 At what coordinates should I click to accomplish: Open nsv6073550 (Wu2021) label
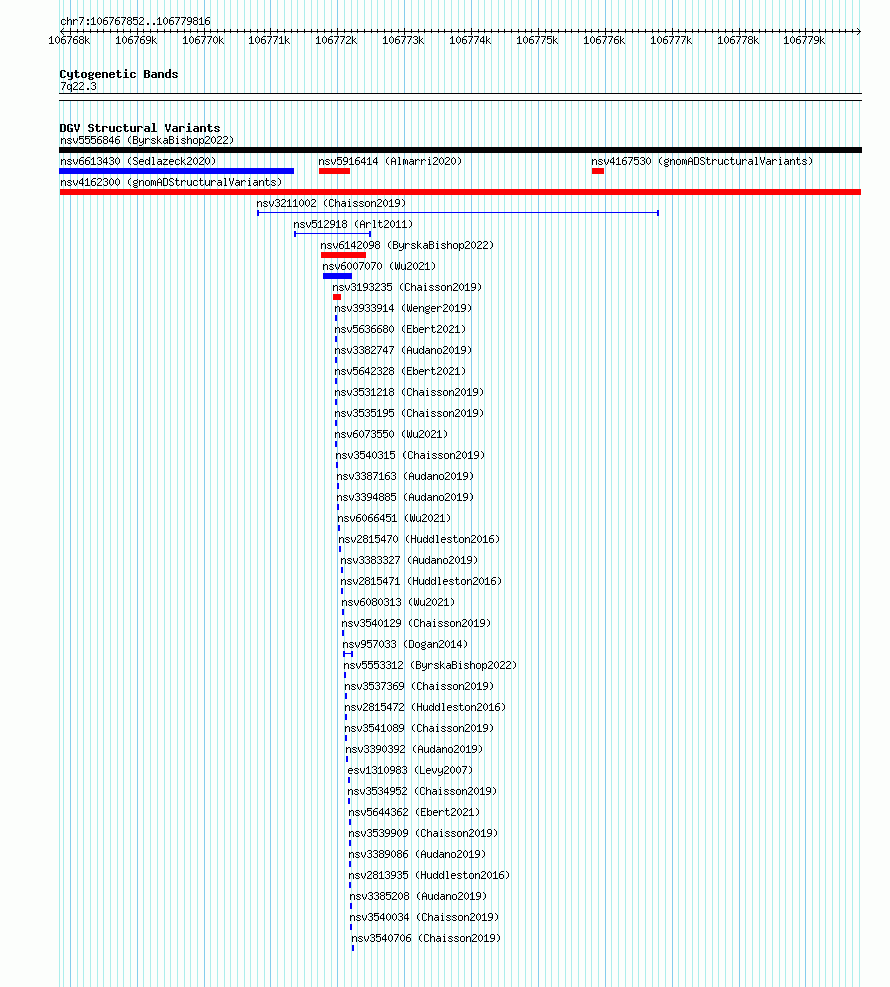click(x=391, y=434)
